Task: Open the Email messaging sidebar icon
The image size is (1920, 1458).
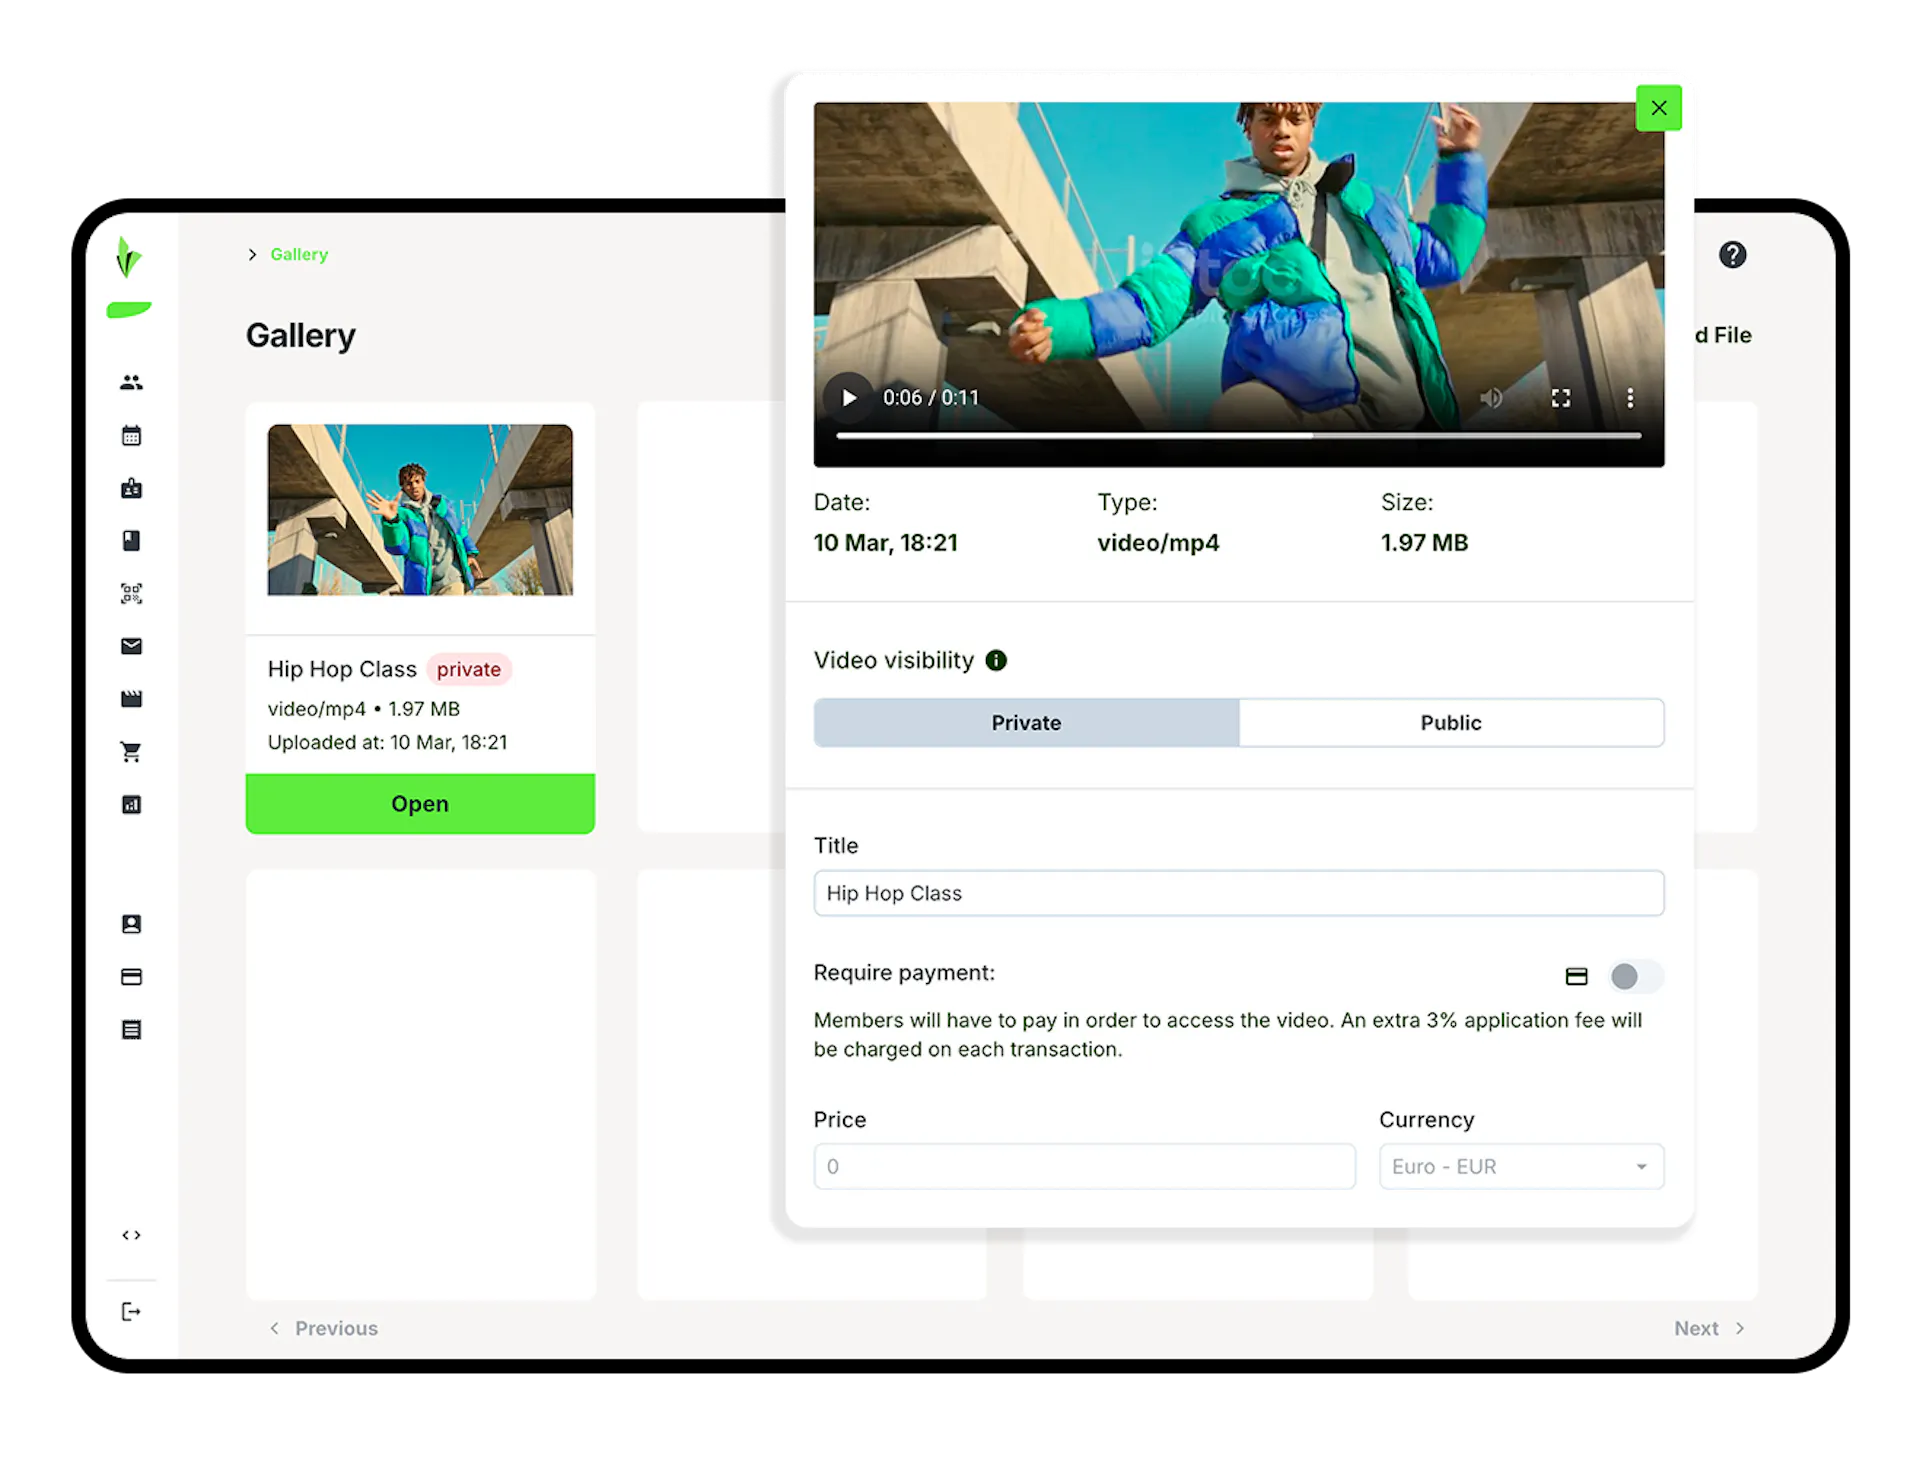Action: (131, 646)
